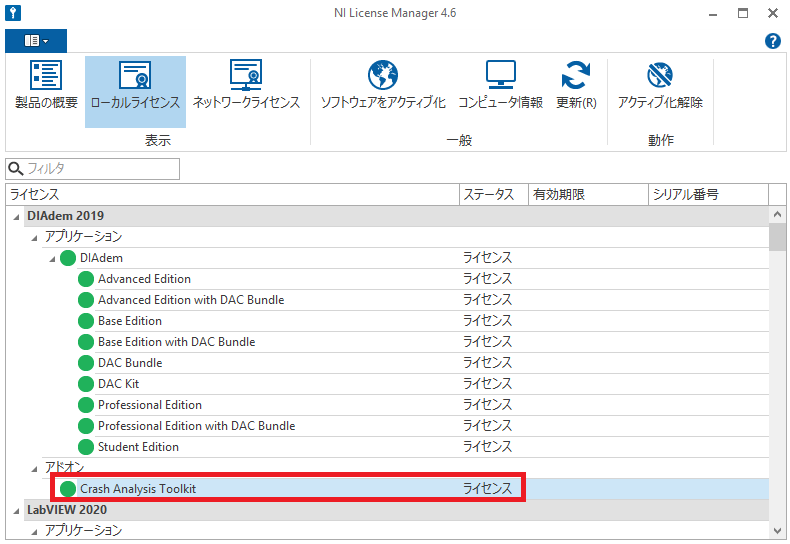Minimize the NI License Manager window
This screenshot has width=790, height=544.
pos(713,13)
